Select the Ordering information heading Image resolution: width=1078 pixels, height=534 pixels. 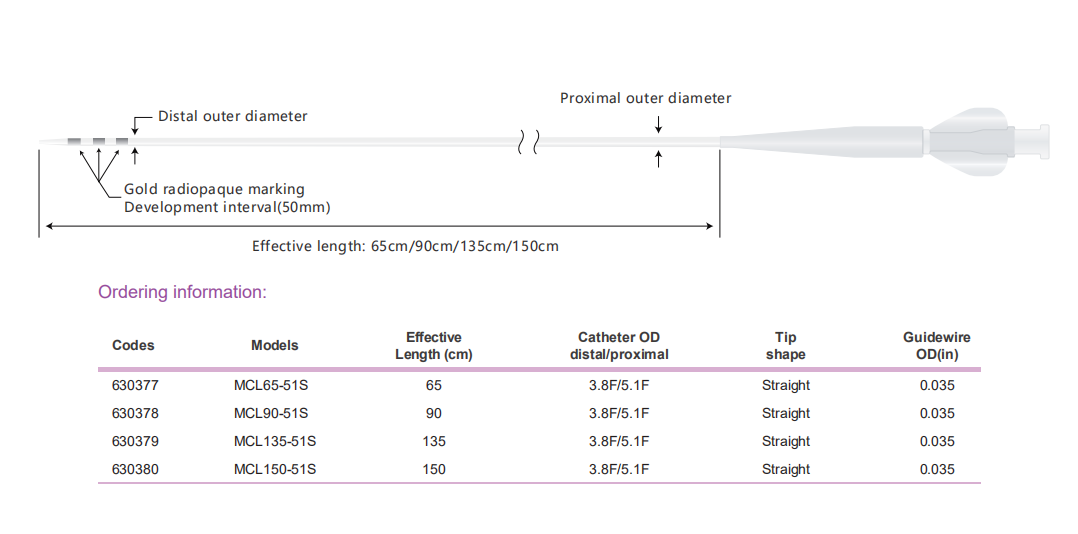tap(182, 292)
